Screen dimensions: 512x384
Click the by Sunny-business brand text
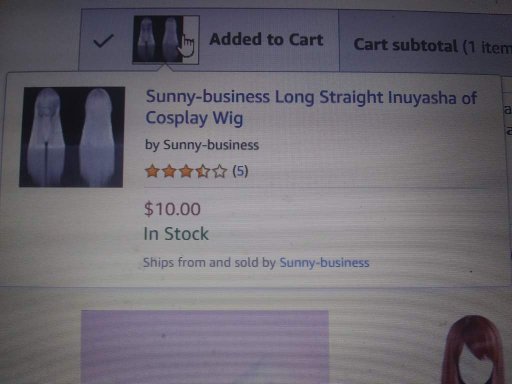click(202, 145)
